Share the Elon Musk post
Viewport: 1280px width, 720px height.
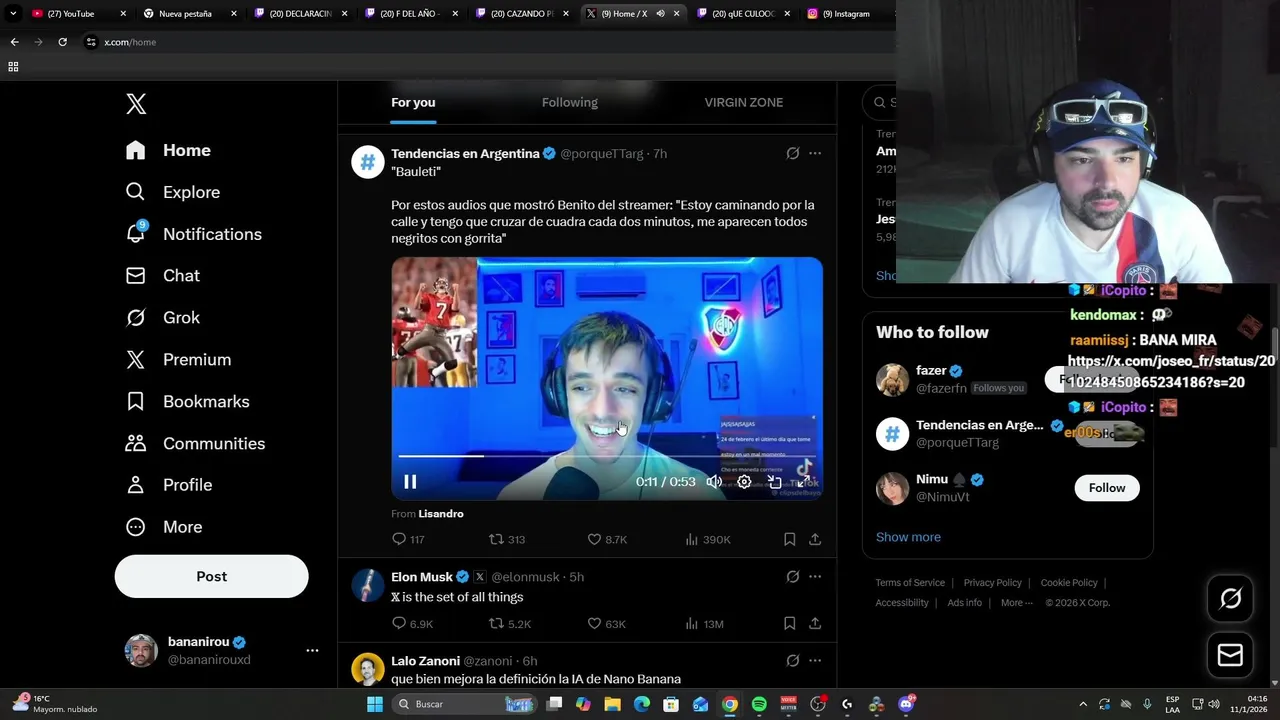click(x=815, y=623)
